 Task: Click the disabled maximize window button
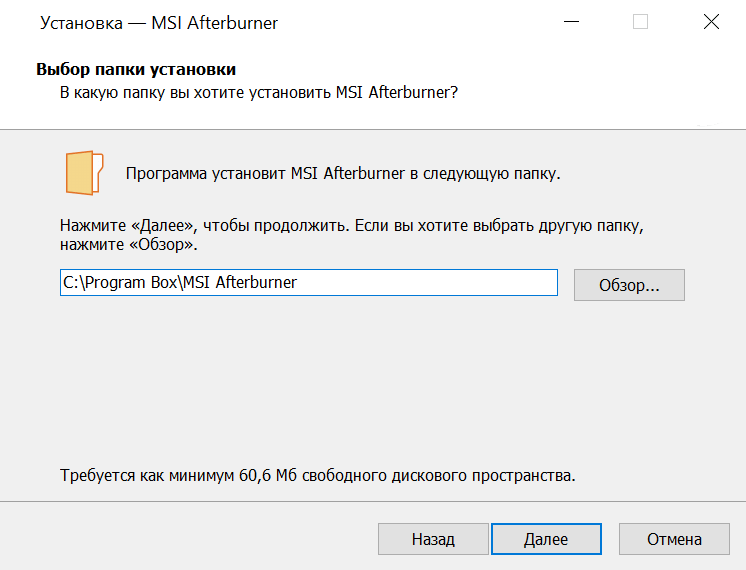640,22
